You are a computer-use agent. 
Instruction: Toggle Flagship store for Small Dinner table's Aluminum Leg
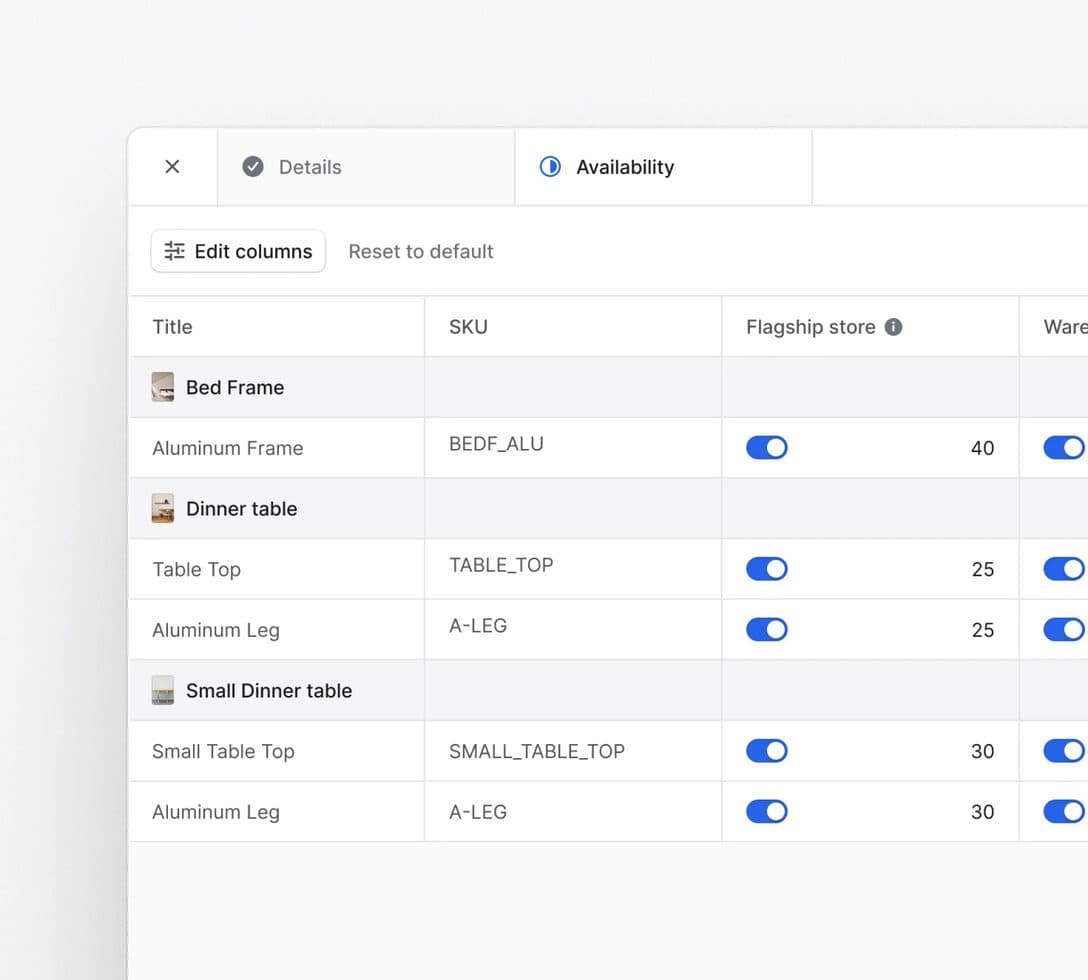coord(767,811)
